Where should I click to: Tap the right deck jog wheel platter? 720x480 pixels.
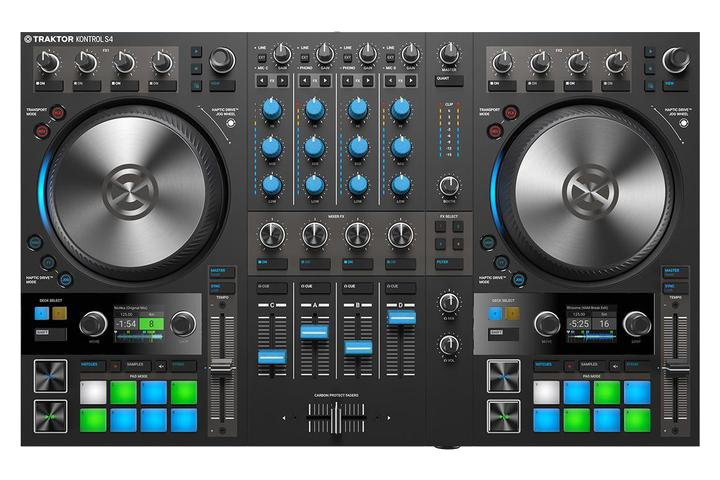click(x=591, y=191)
